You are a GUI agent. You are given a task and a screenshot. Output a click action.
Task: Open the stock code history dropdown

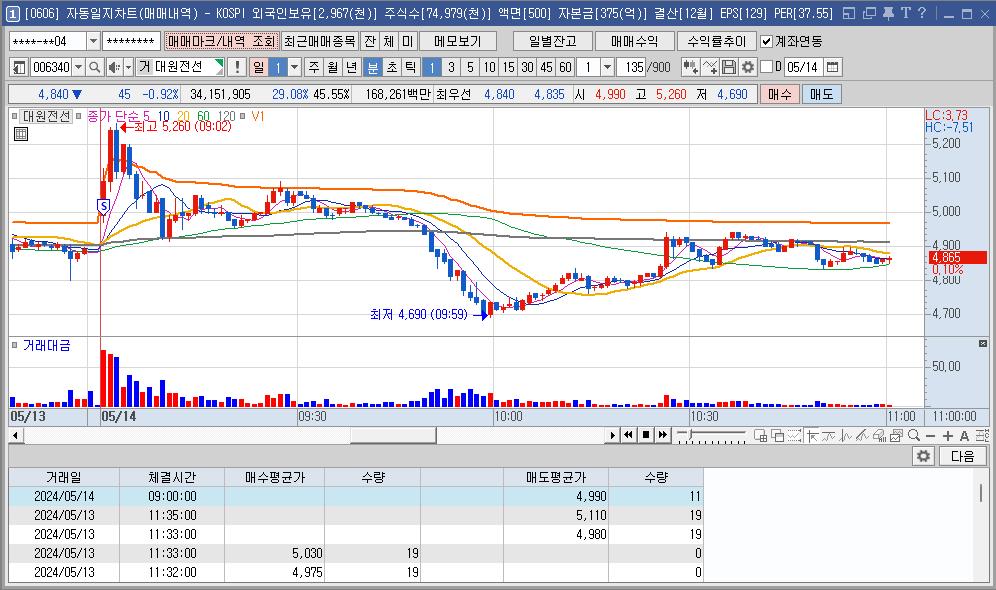pos(78,67)
